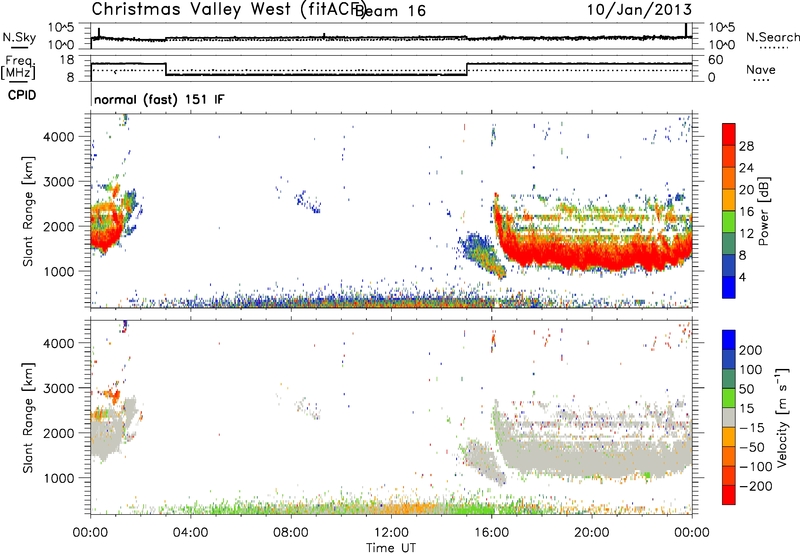Click the frequency step-up line at 15:00

(467, 69)
